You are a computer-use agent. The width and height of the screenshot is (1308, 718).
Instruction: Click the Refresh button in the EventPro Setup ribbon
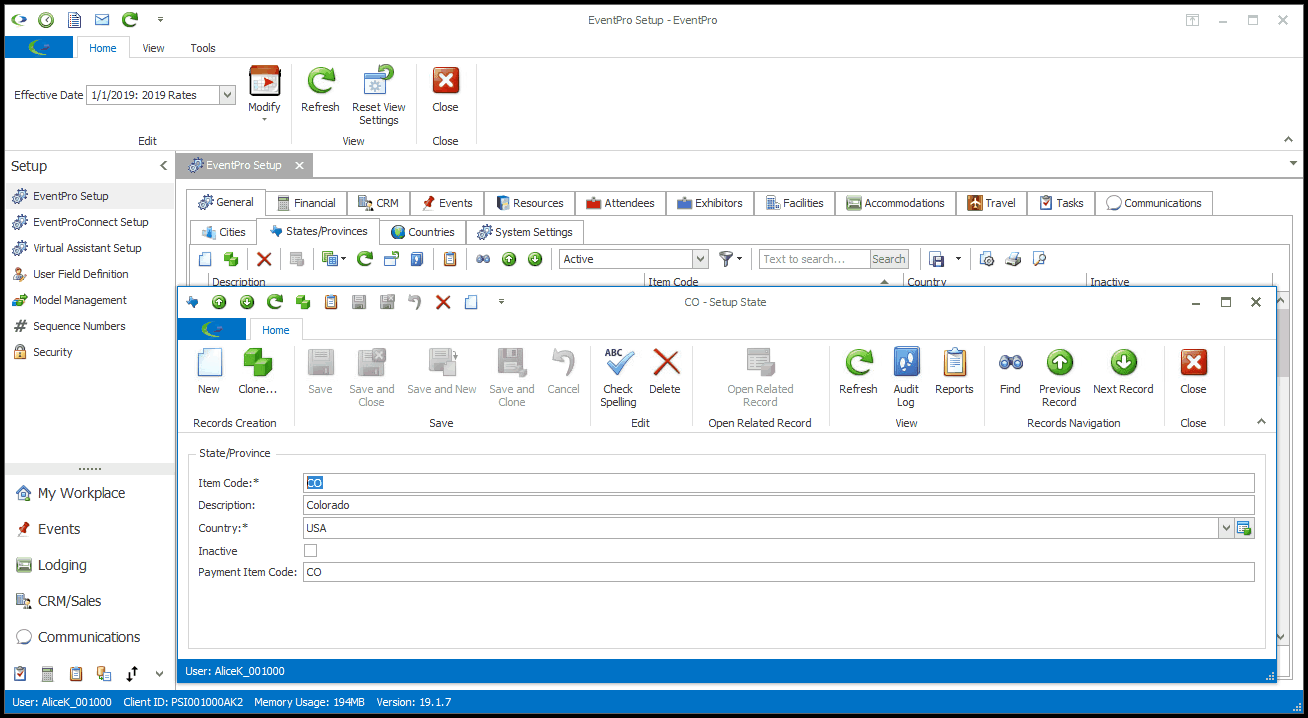[x=320, y=90]
